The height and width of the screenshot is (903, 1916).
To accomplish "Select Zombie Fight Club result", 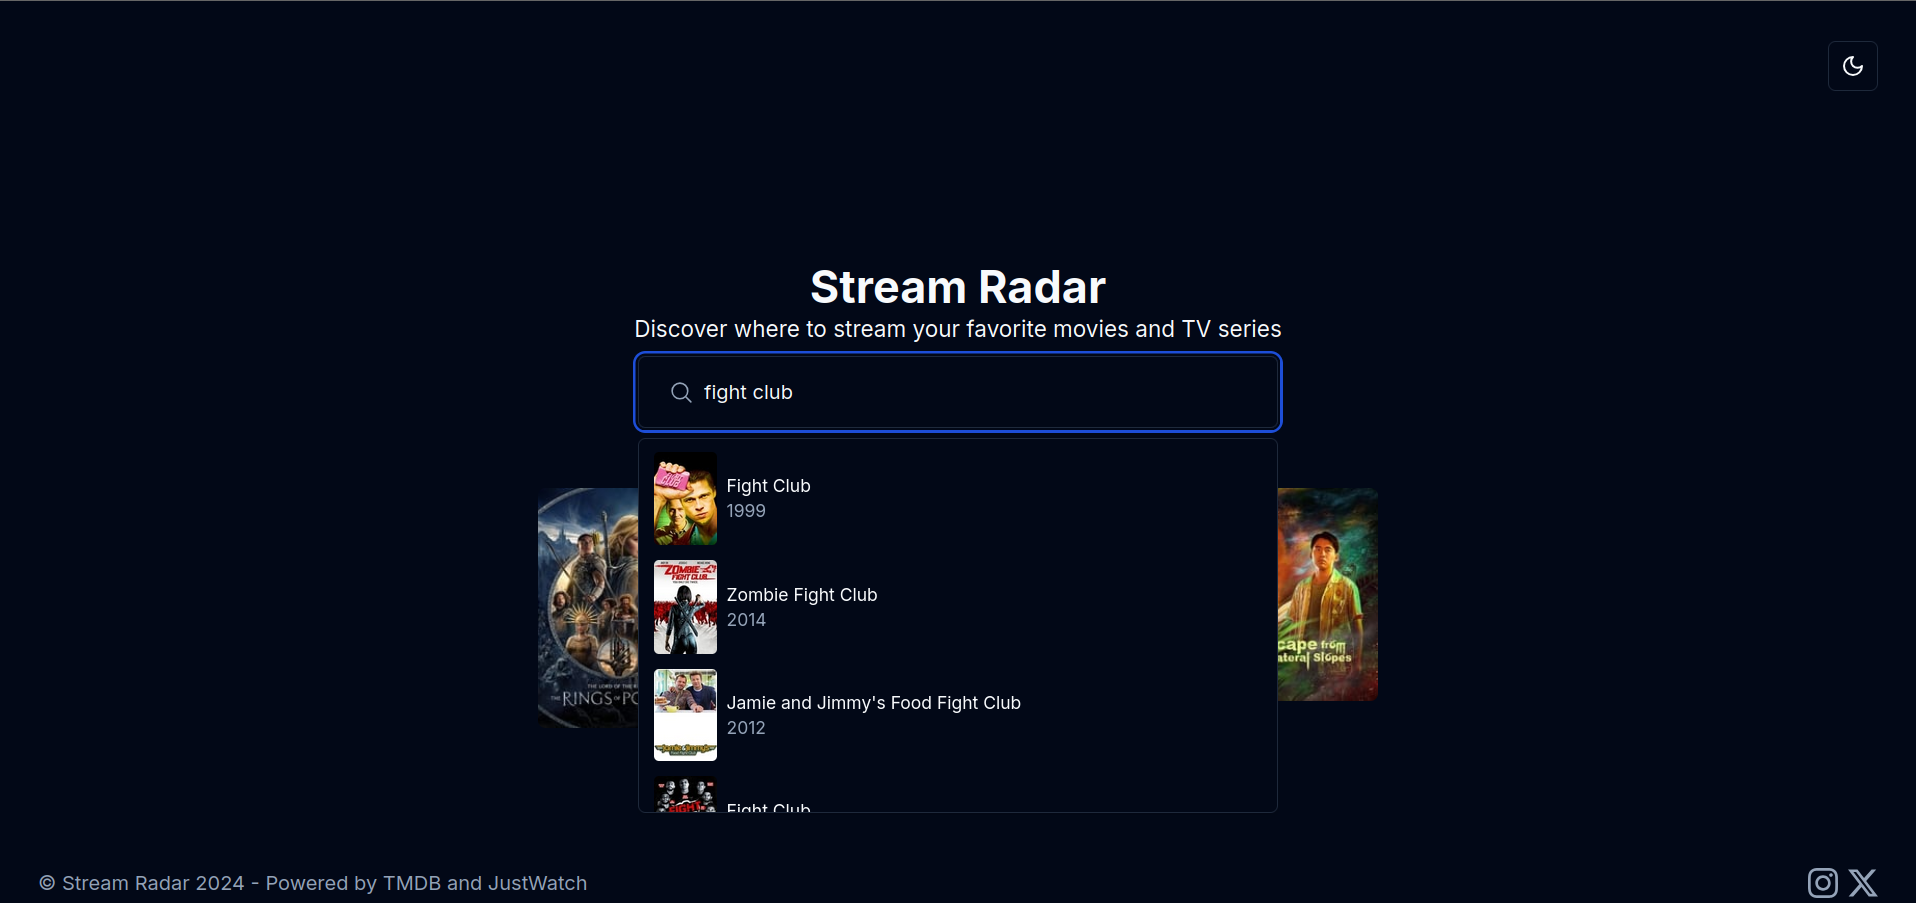I will click(x=957, y=607).
